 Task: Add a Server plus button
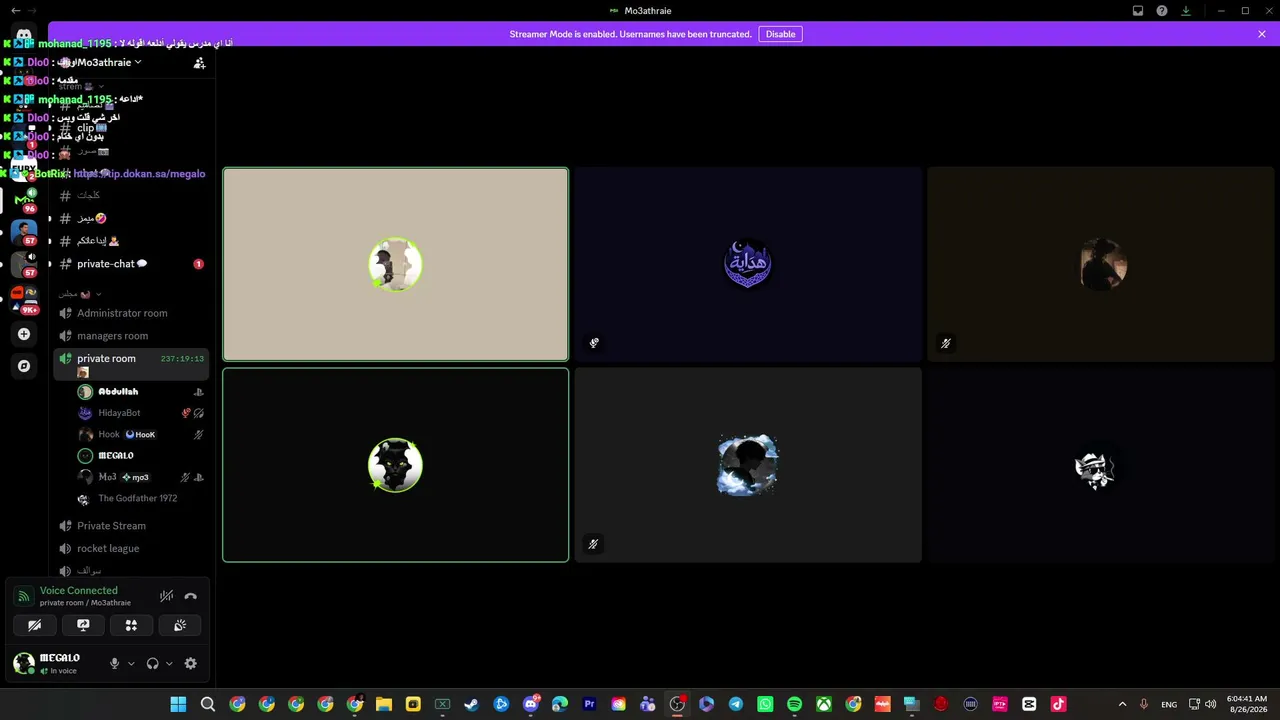click(x=24, y=334)
